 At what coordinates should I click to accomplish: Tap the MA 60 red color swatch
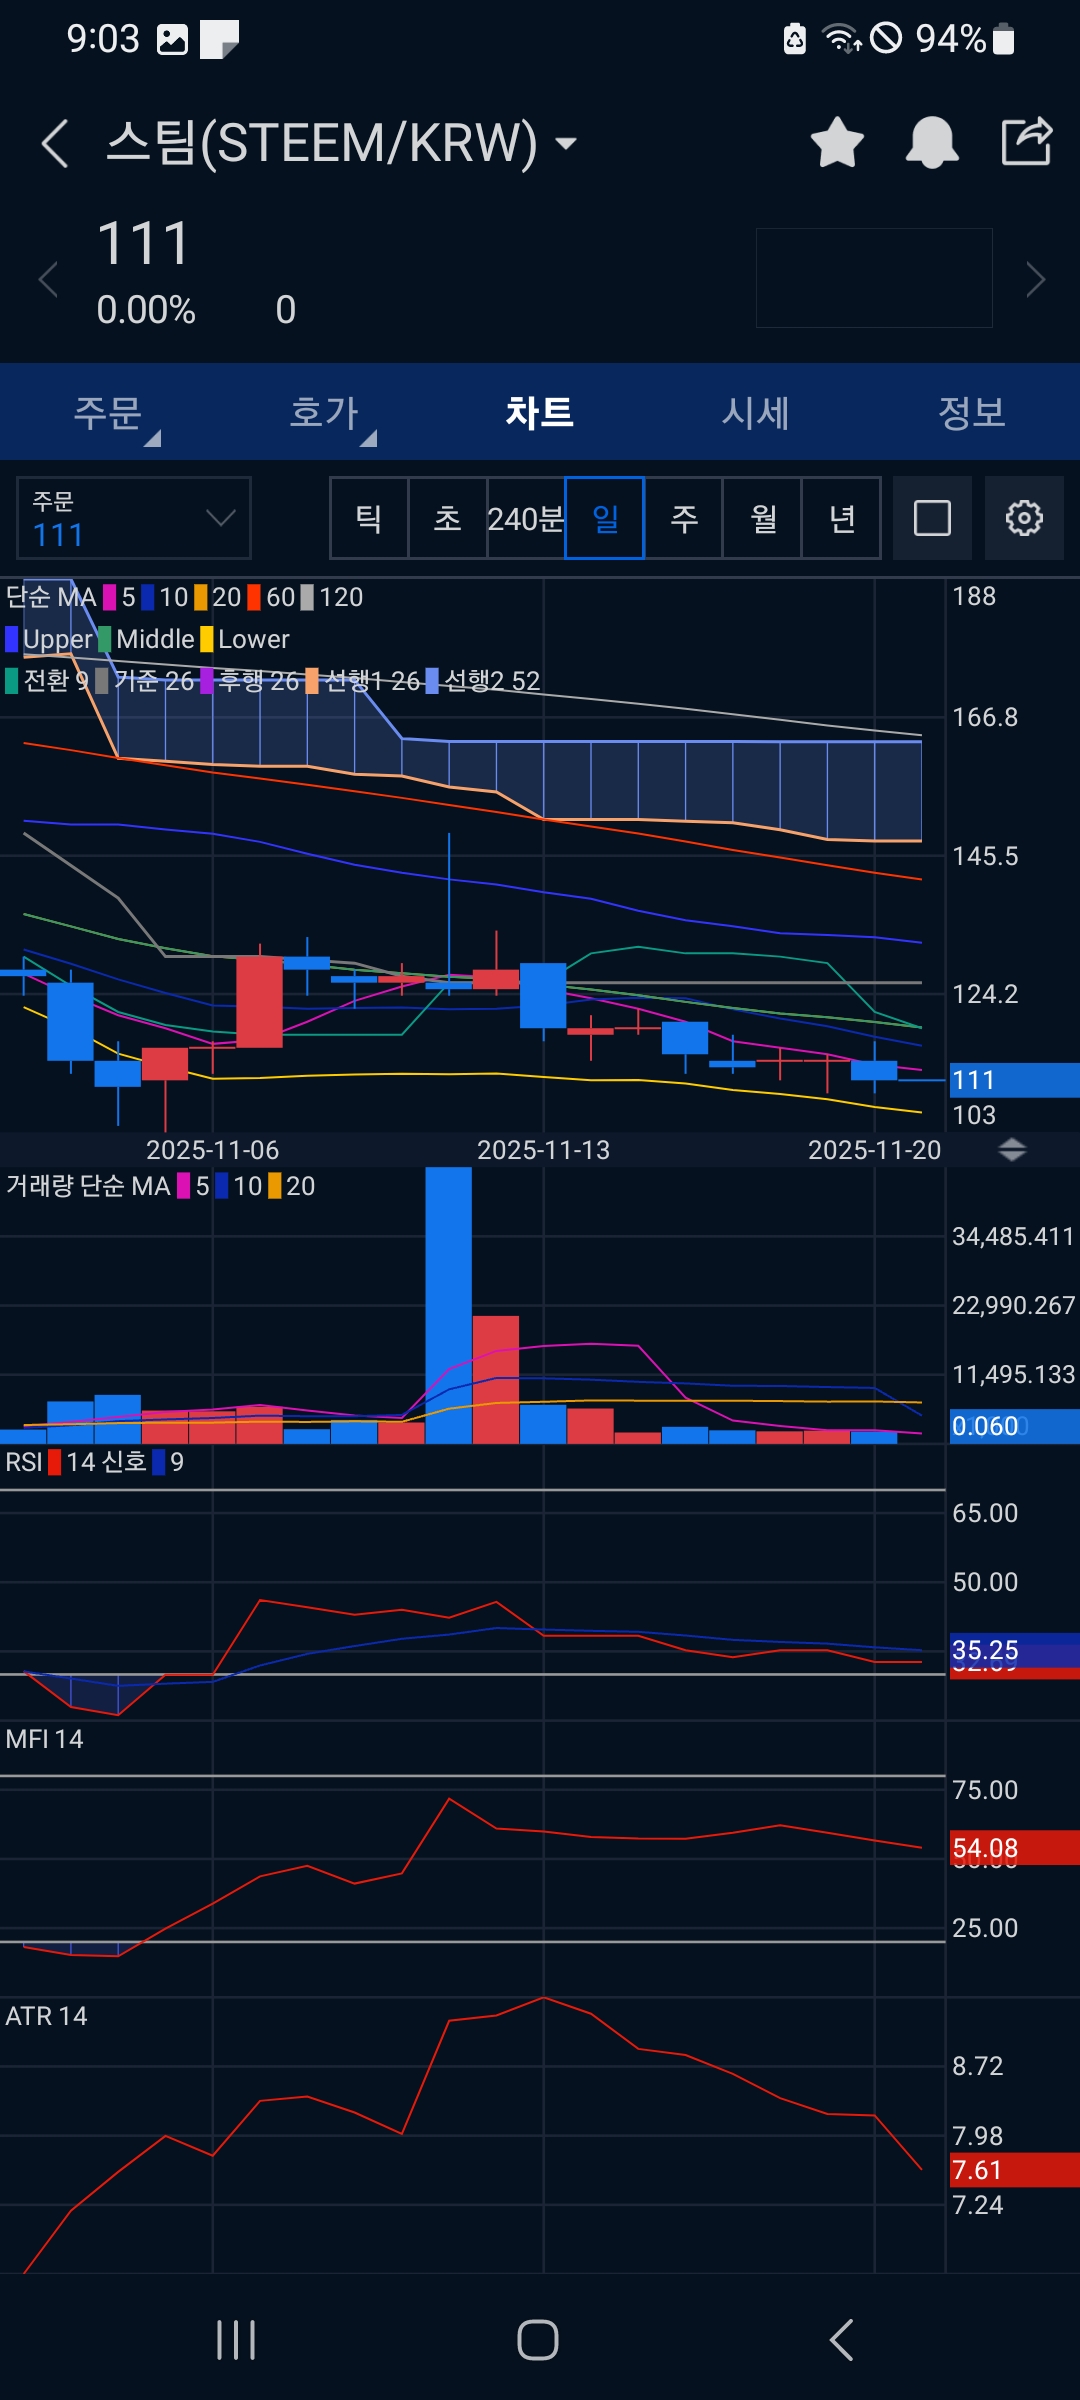[254, 597]
